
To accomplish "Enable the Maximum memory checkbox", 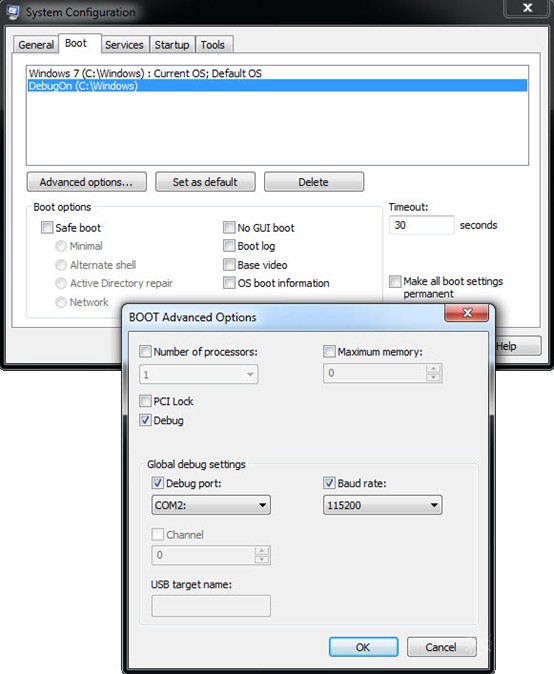I will click(329, 352).
